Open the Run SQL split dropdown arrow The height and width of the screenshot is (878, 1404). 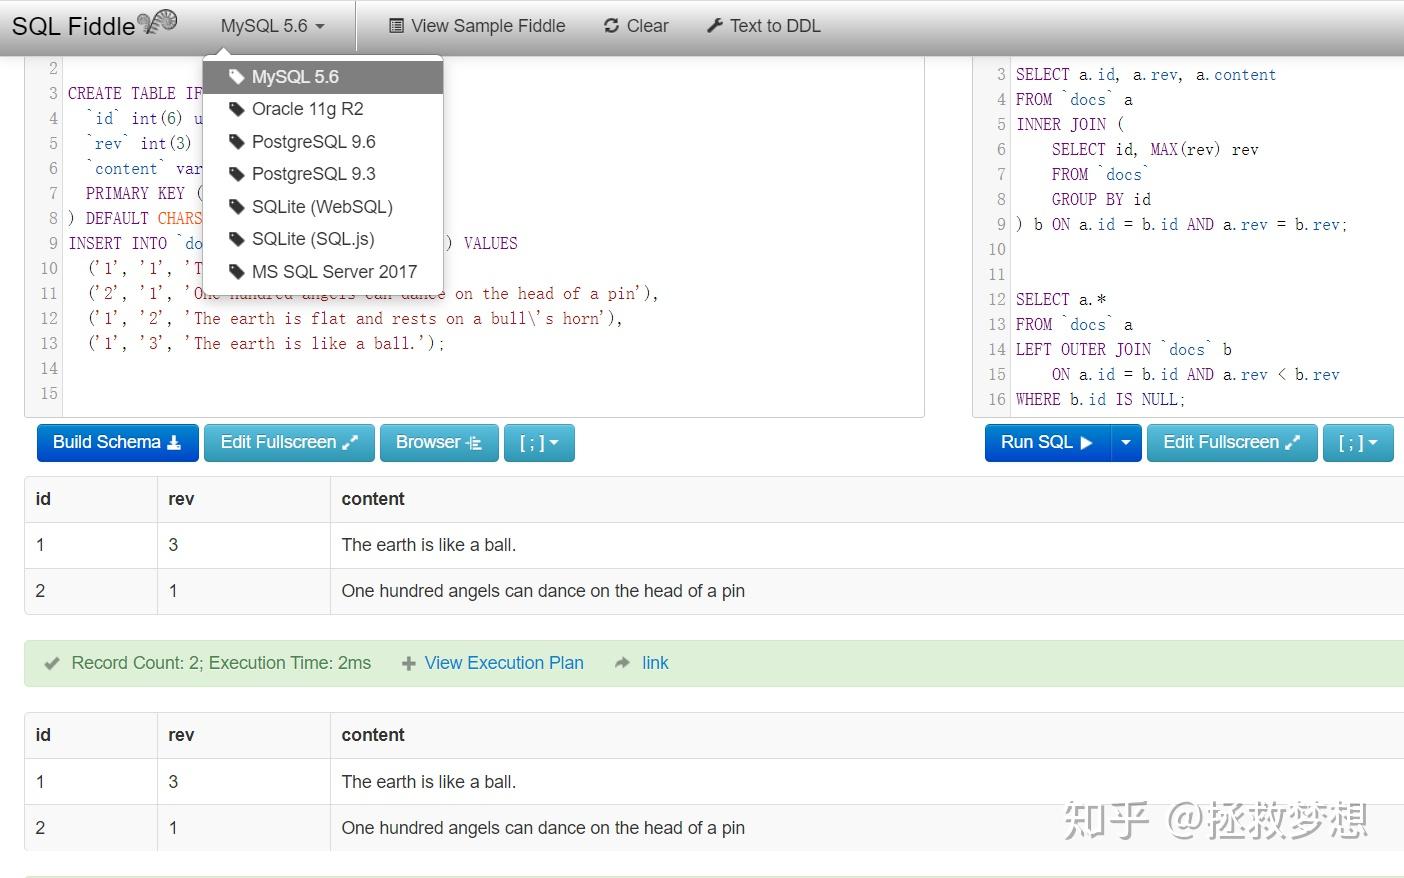click(1125, 442)
